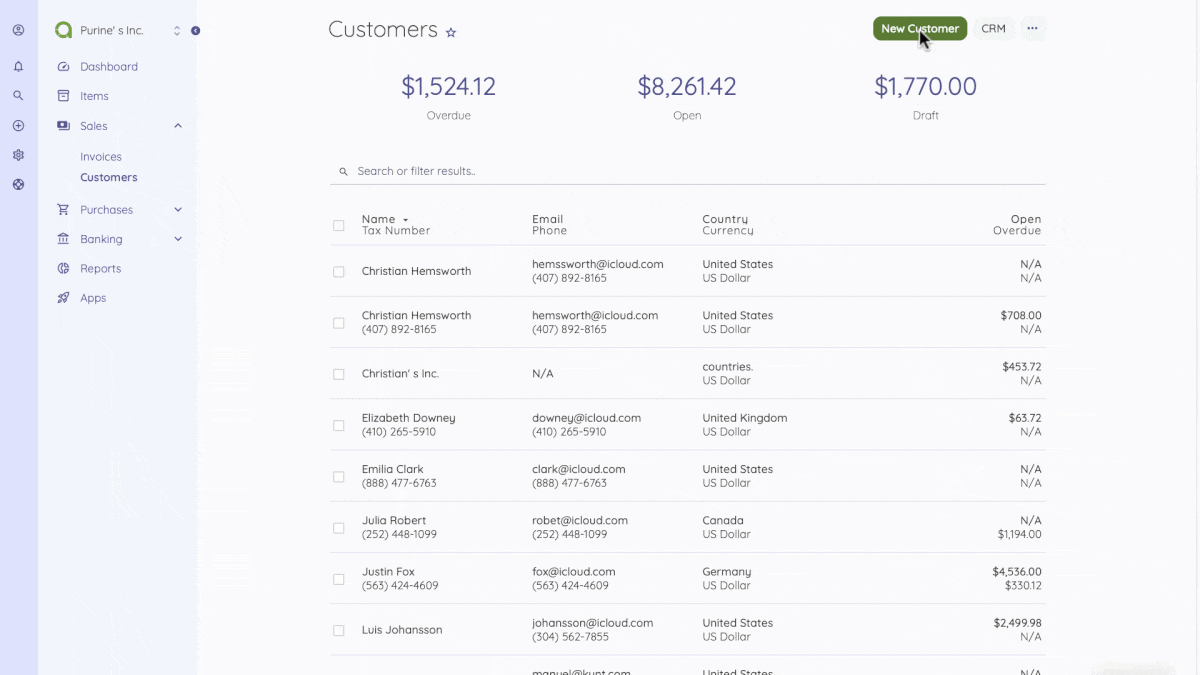Sort by Name column arrow

click(x=405, y=220)
